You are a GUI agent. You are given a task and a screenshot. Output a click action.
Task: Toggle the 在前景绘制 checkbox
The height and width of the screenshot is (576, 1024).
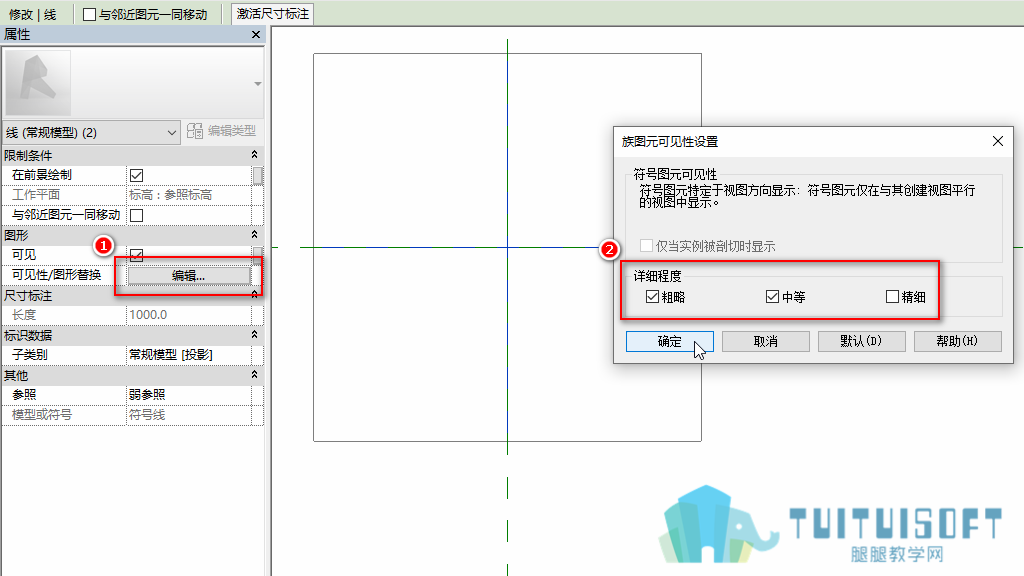pos(136,175)
